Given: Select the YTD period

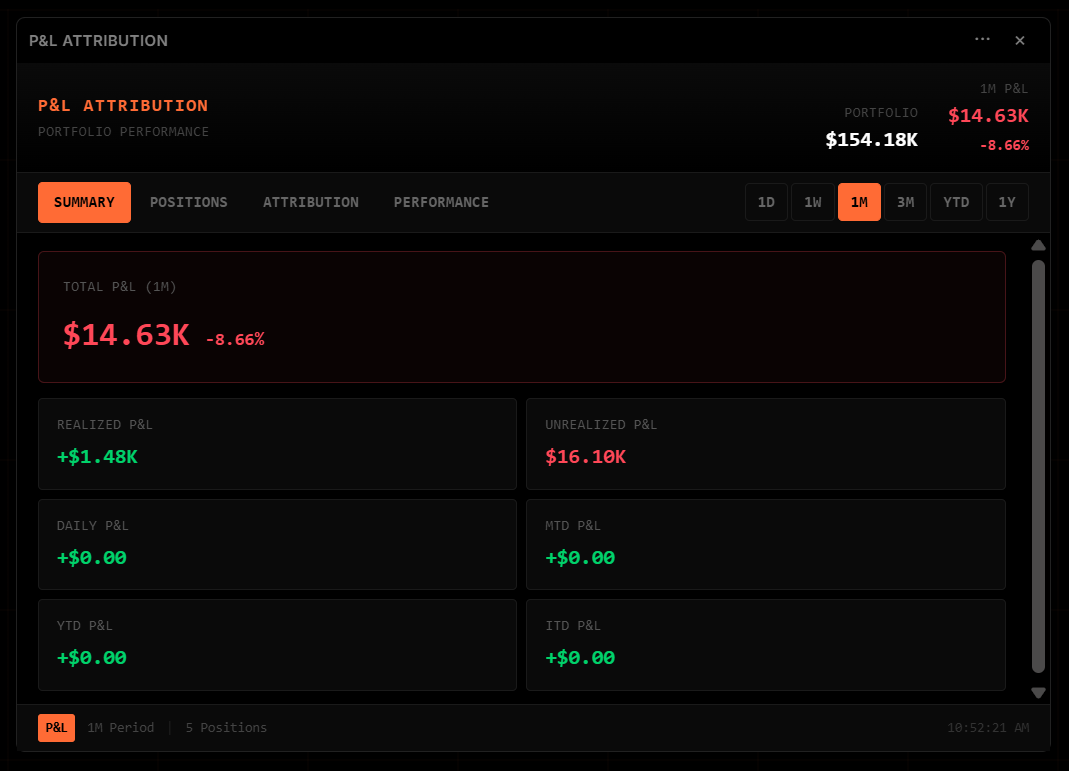Looking at the screenshot, I should coord(956,202).
